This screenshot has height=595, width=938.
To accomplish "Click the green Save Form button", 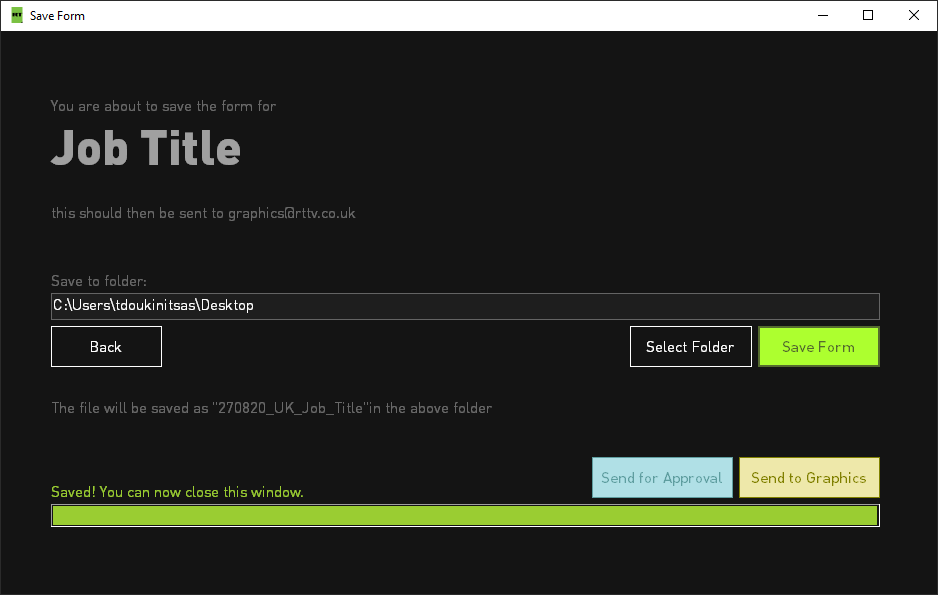I will [818, 347].
